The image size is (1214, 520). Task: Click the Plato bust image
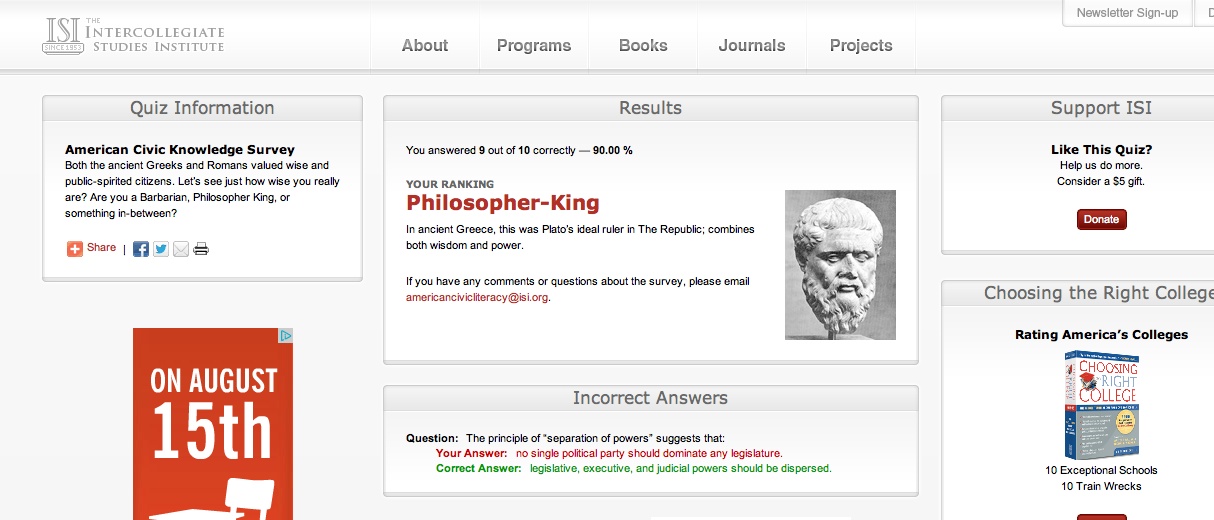(x=840, y=265)
